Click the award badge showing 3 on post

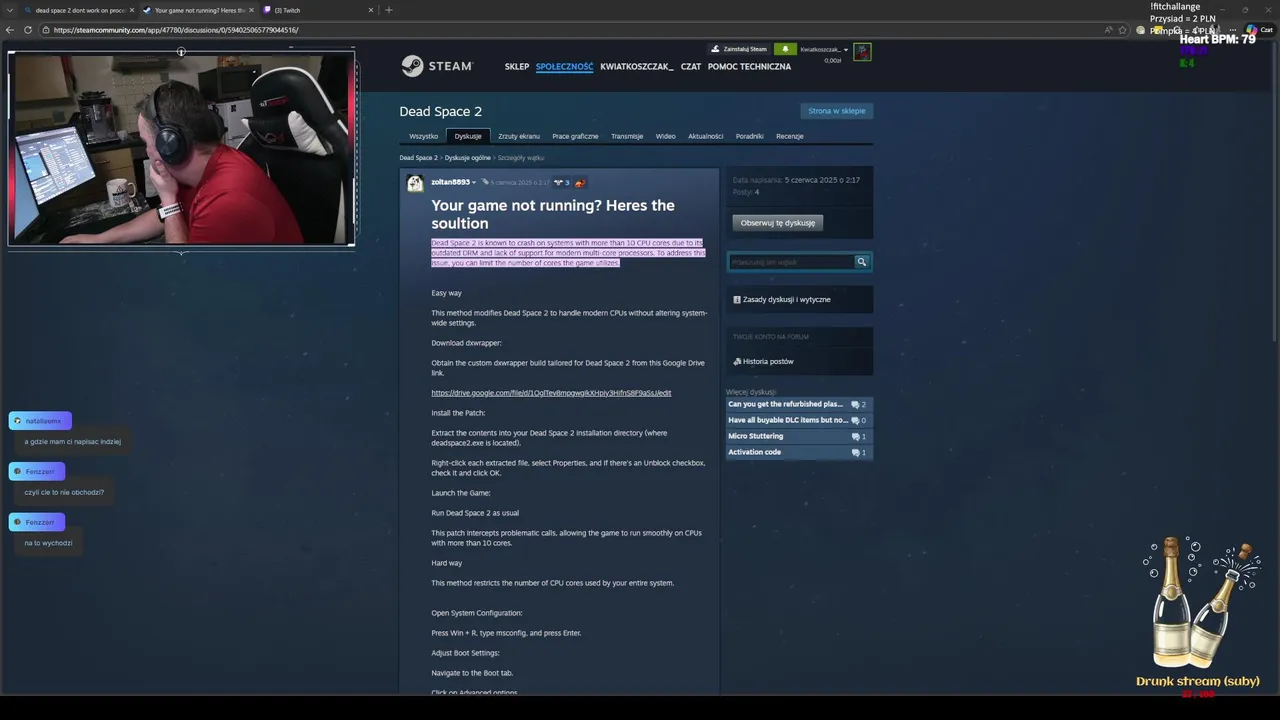click(x=561, y=183)
